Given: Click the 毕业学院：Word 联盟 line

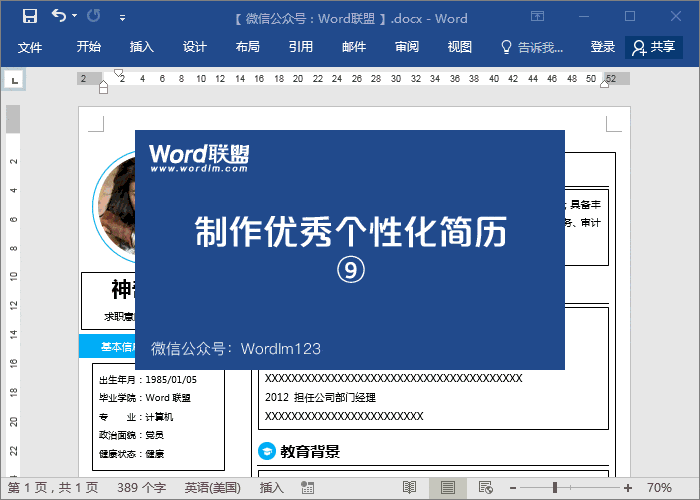Looking at the screenshot, I should 145,398.
